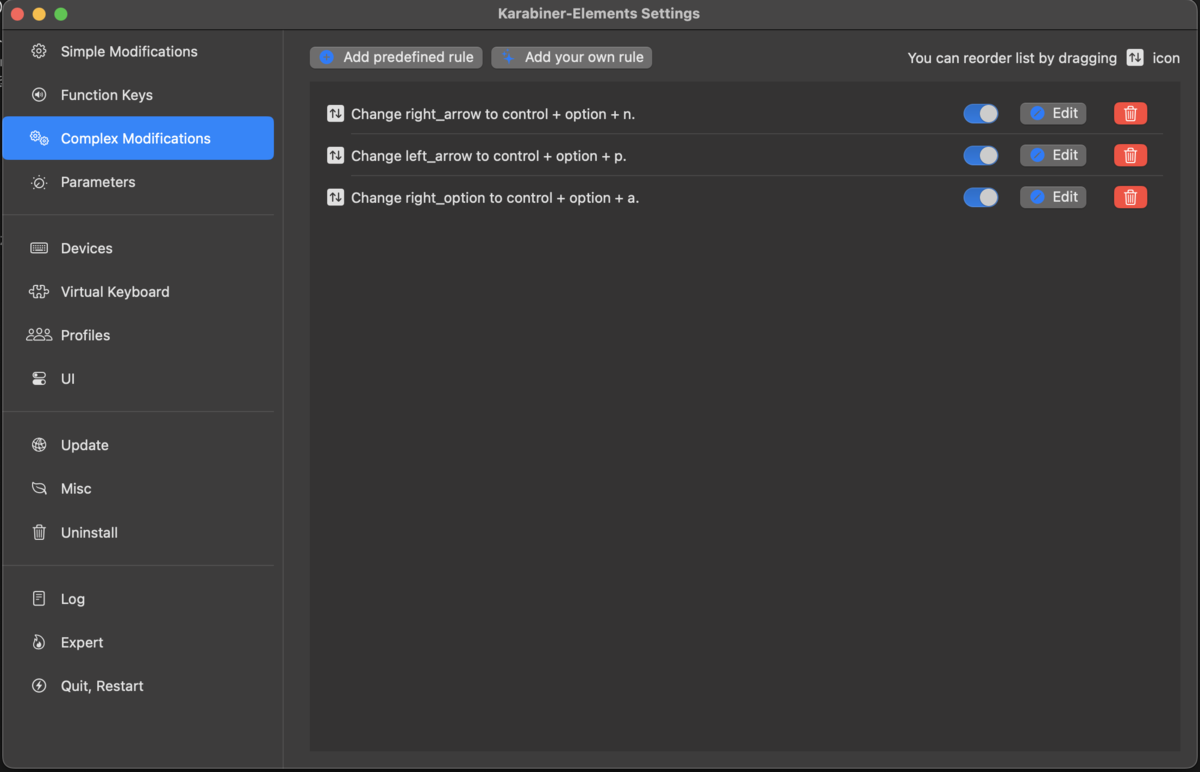Click the Virtual Keyboard puzzle icon
1200x772 pixels.
tap(39, 292)
